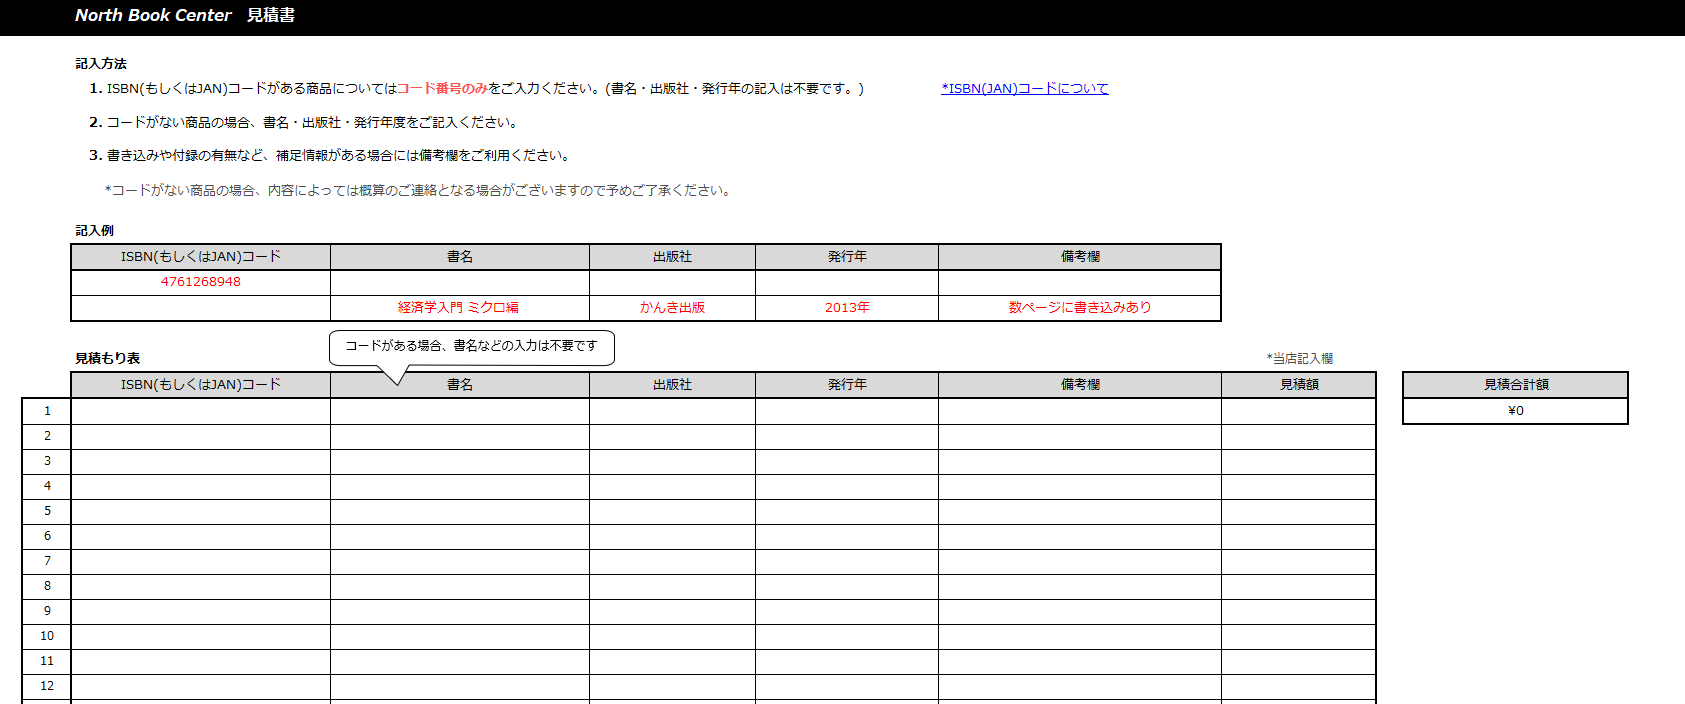The image size is (1685, 704).
Task: Click the 見積合計額 header cell
Action: (x=1515, y=385)
